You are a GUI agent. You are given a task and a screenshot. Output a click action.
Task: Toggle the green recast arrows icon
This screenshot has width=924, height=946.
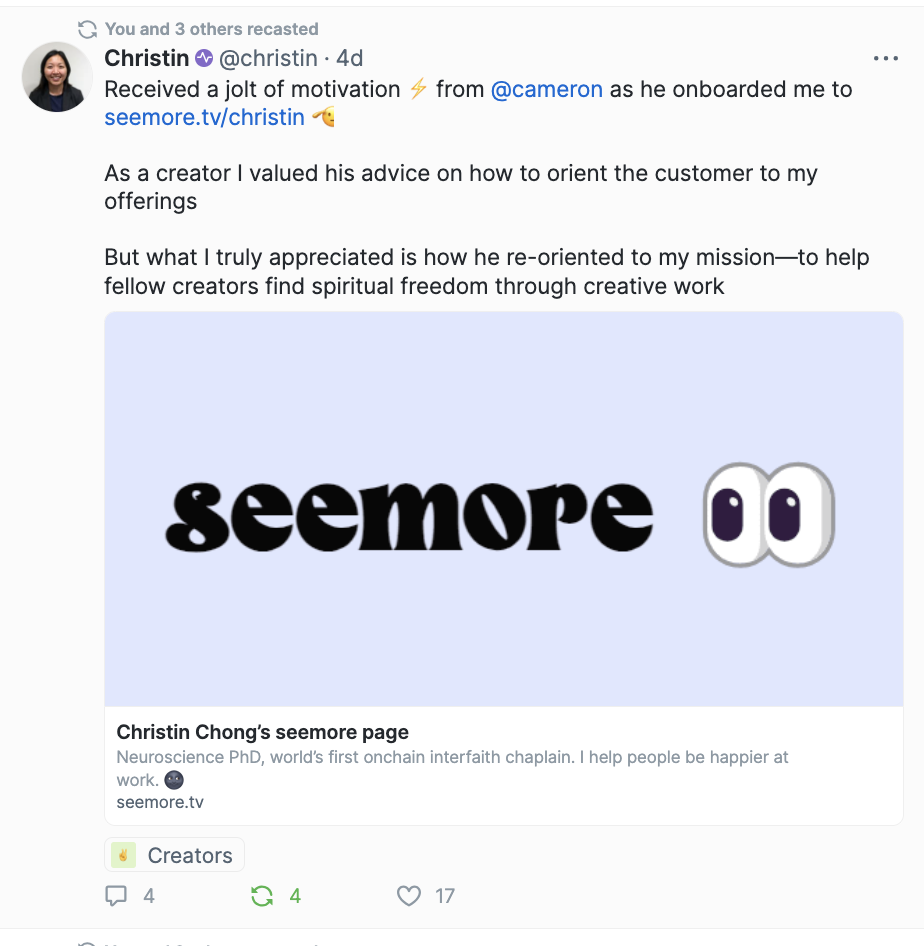pyautogui.click(x=262, y=896)
